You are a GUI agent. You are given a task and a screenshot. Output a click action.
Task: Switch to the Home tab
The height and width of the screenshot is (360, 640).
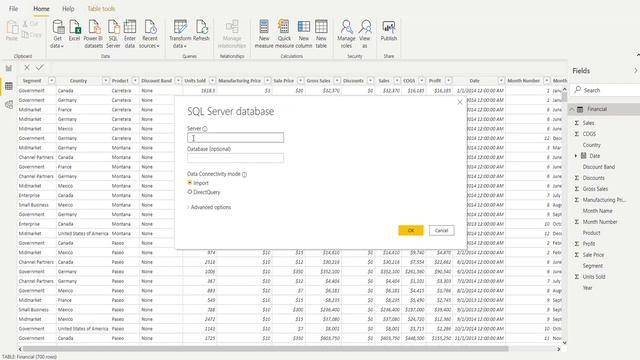click(x=41, y=9)
